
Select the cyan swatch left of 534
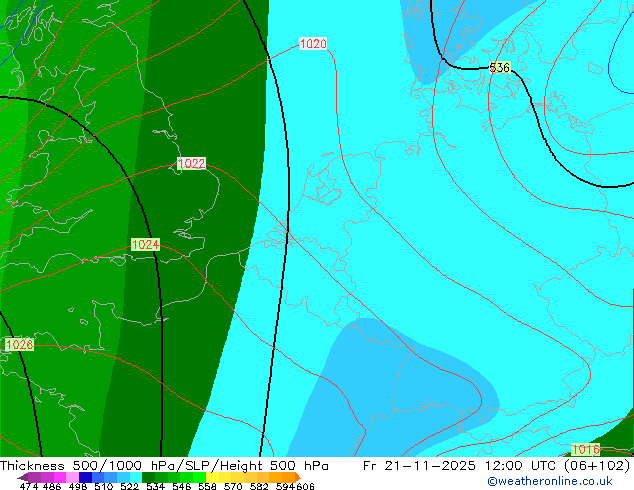tap(136, 477)
